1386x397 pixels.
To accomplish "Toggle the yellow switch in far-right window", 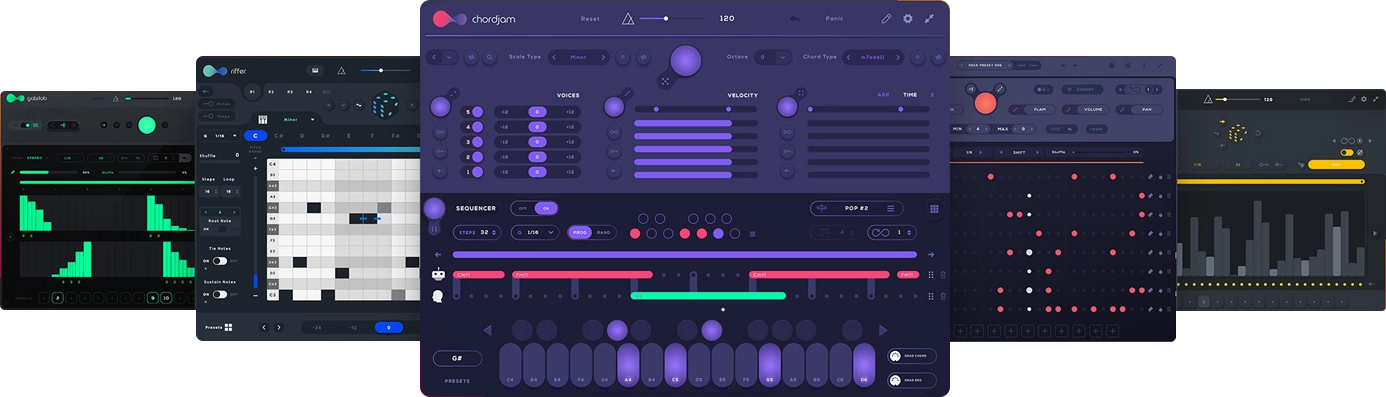I will click(1348, 153).
